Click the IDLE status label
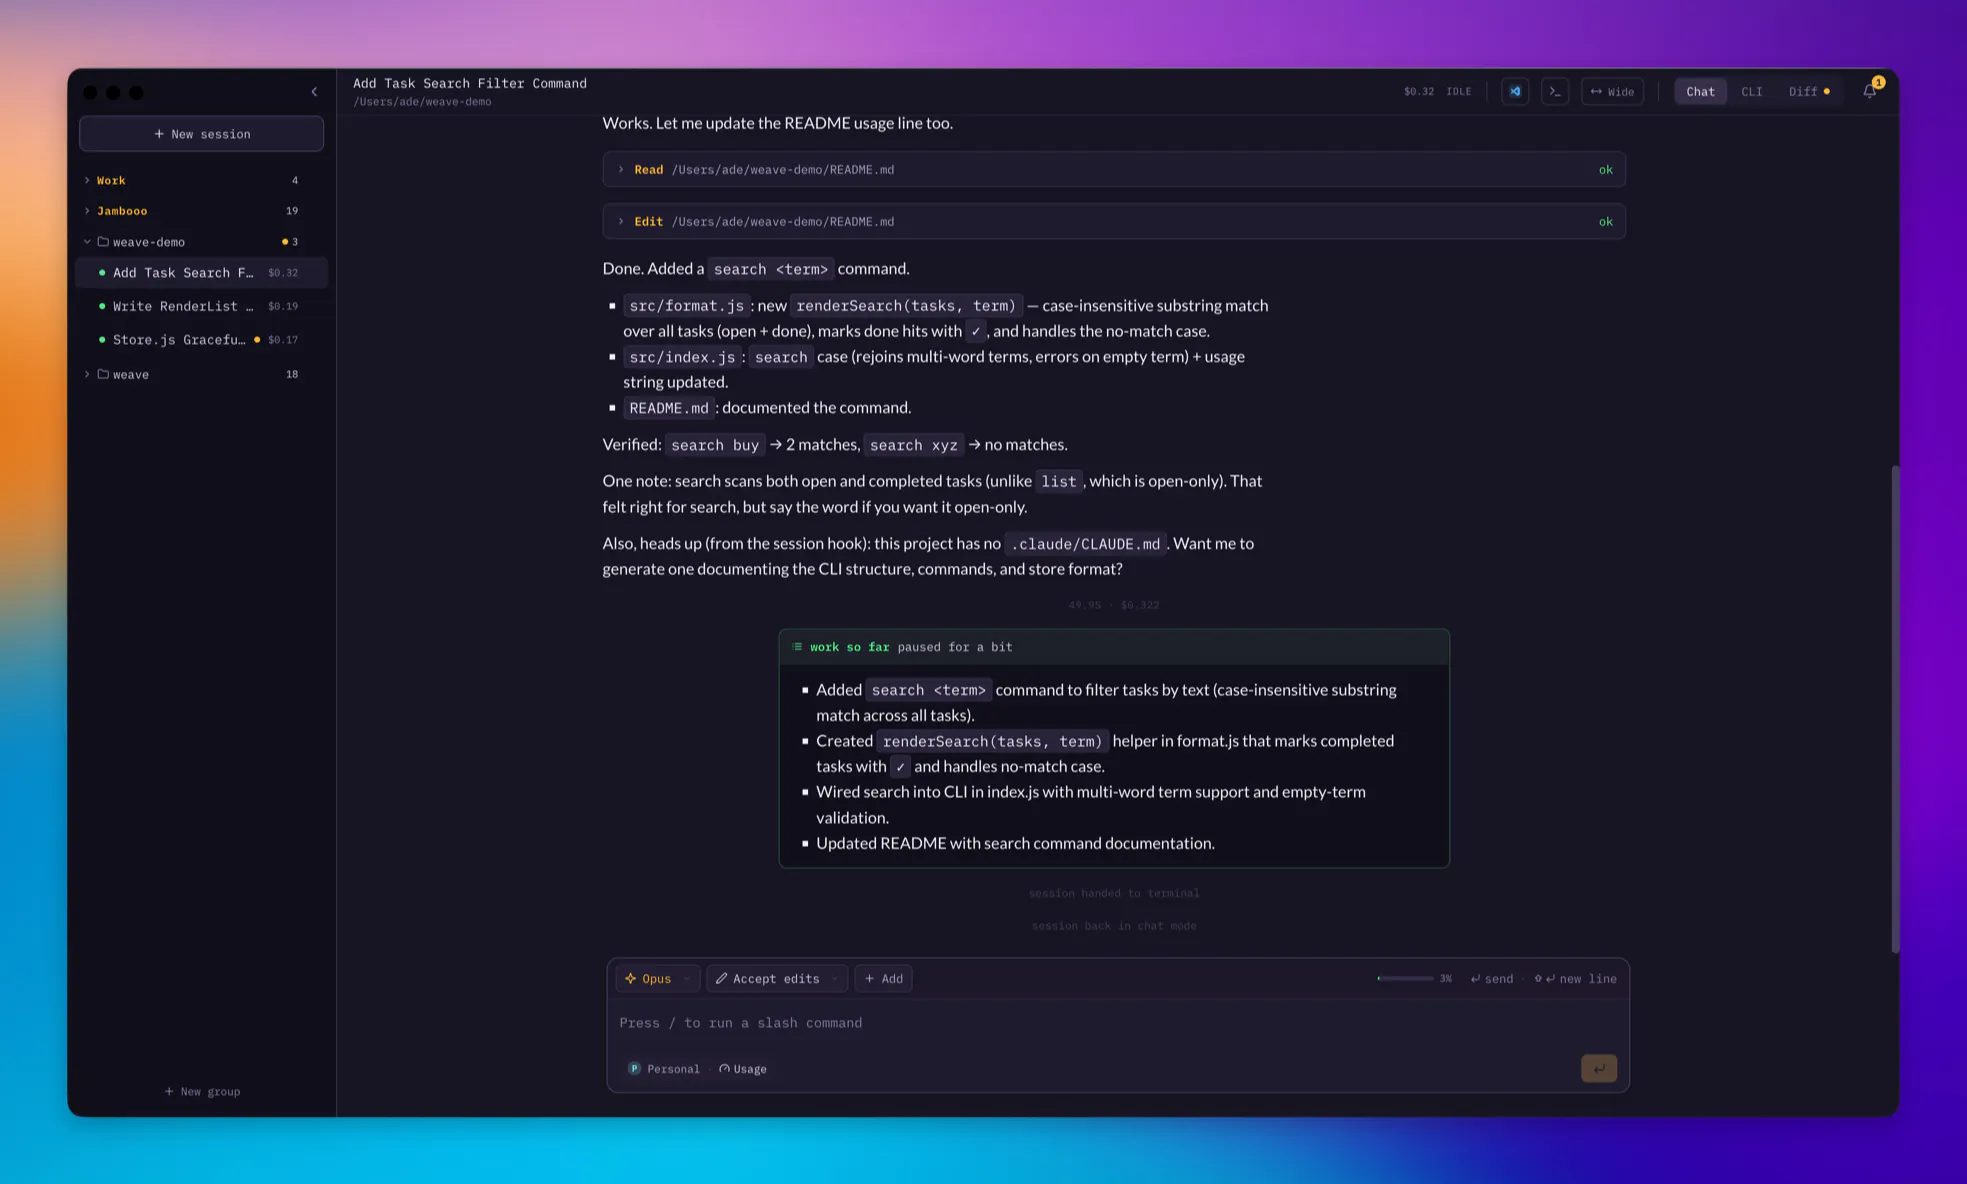Image resolution: width=1967 pixels, height=1184 pixels. [x=1458, y=91]
